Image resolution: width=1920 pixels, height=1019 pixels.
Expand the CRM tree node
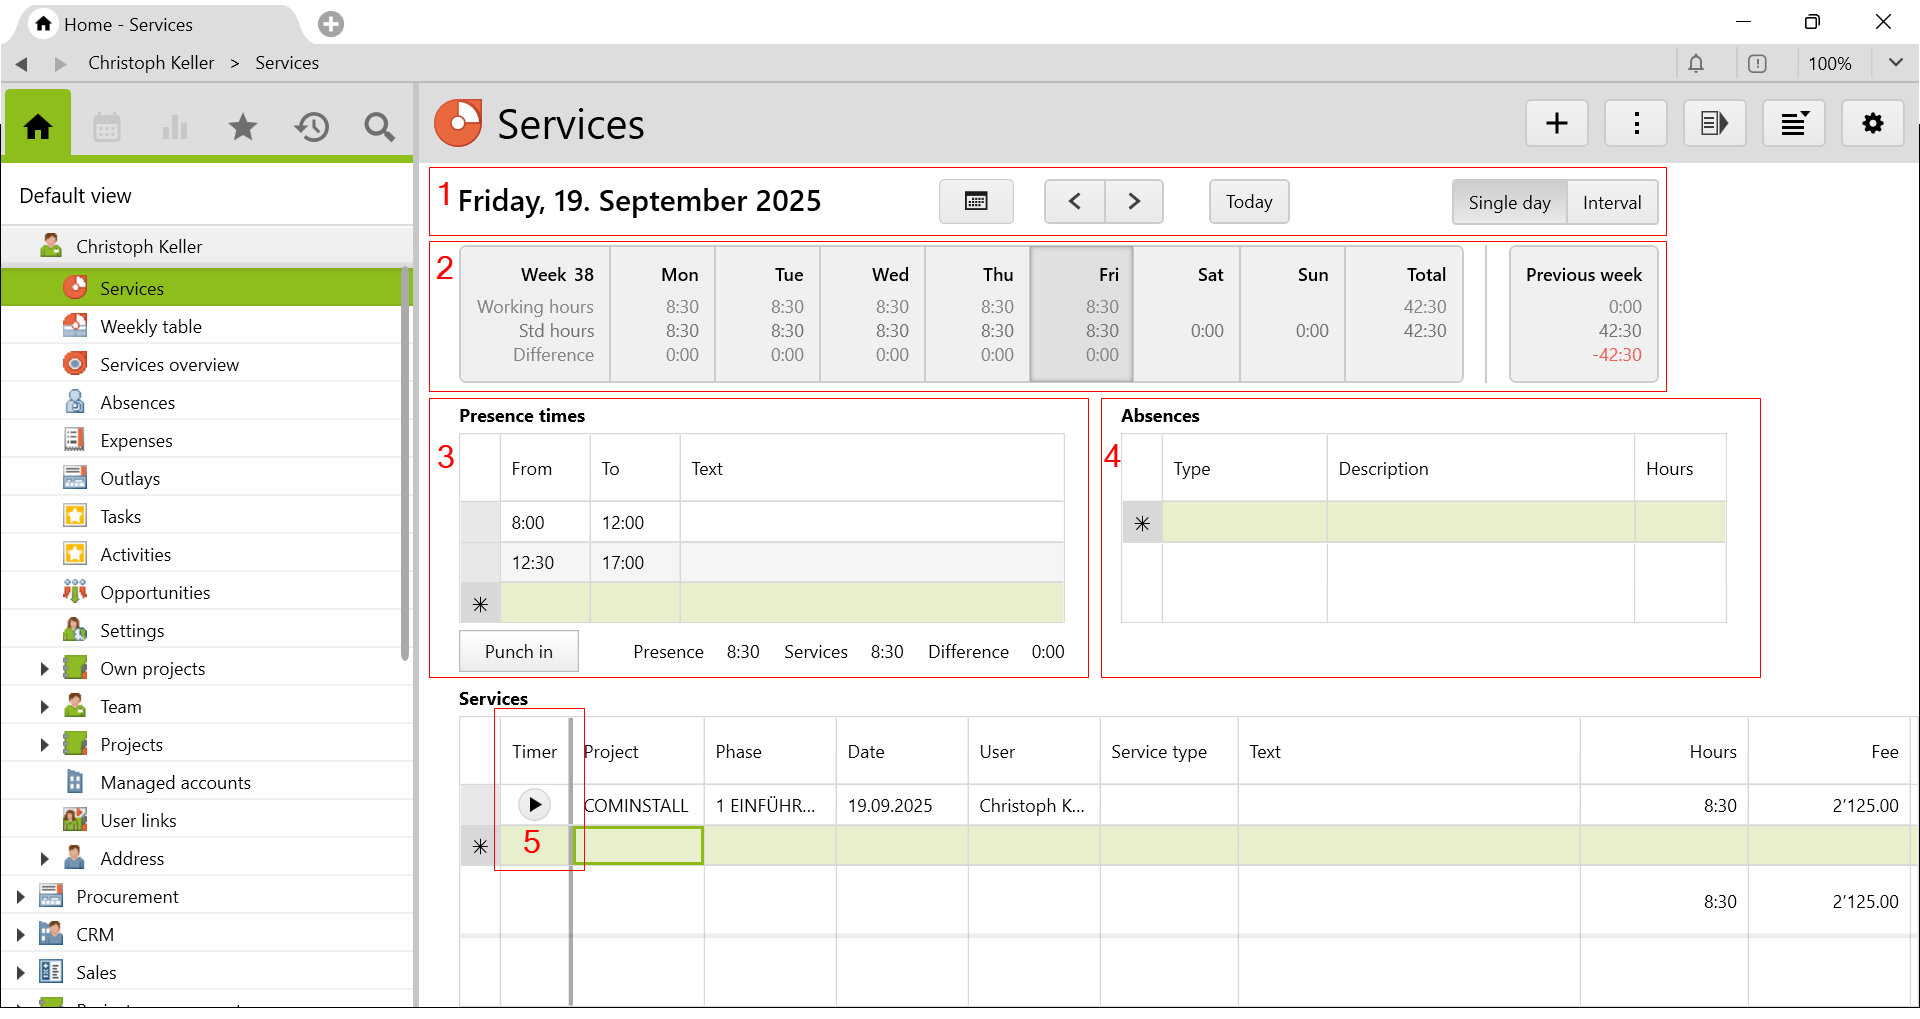20,935
